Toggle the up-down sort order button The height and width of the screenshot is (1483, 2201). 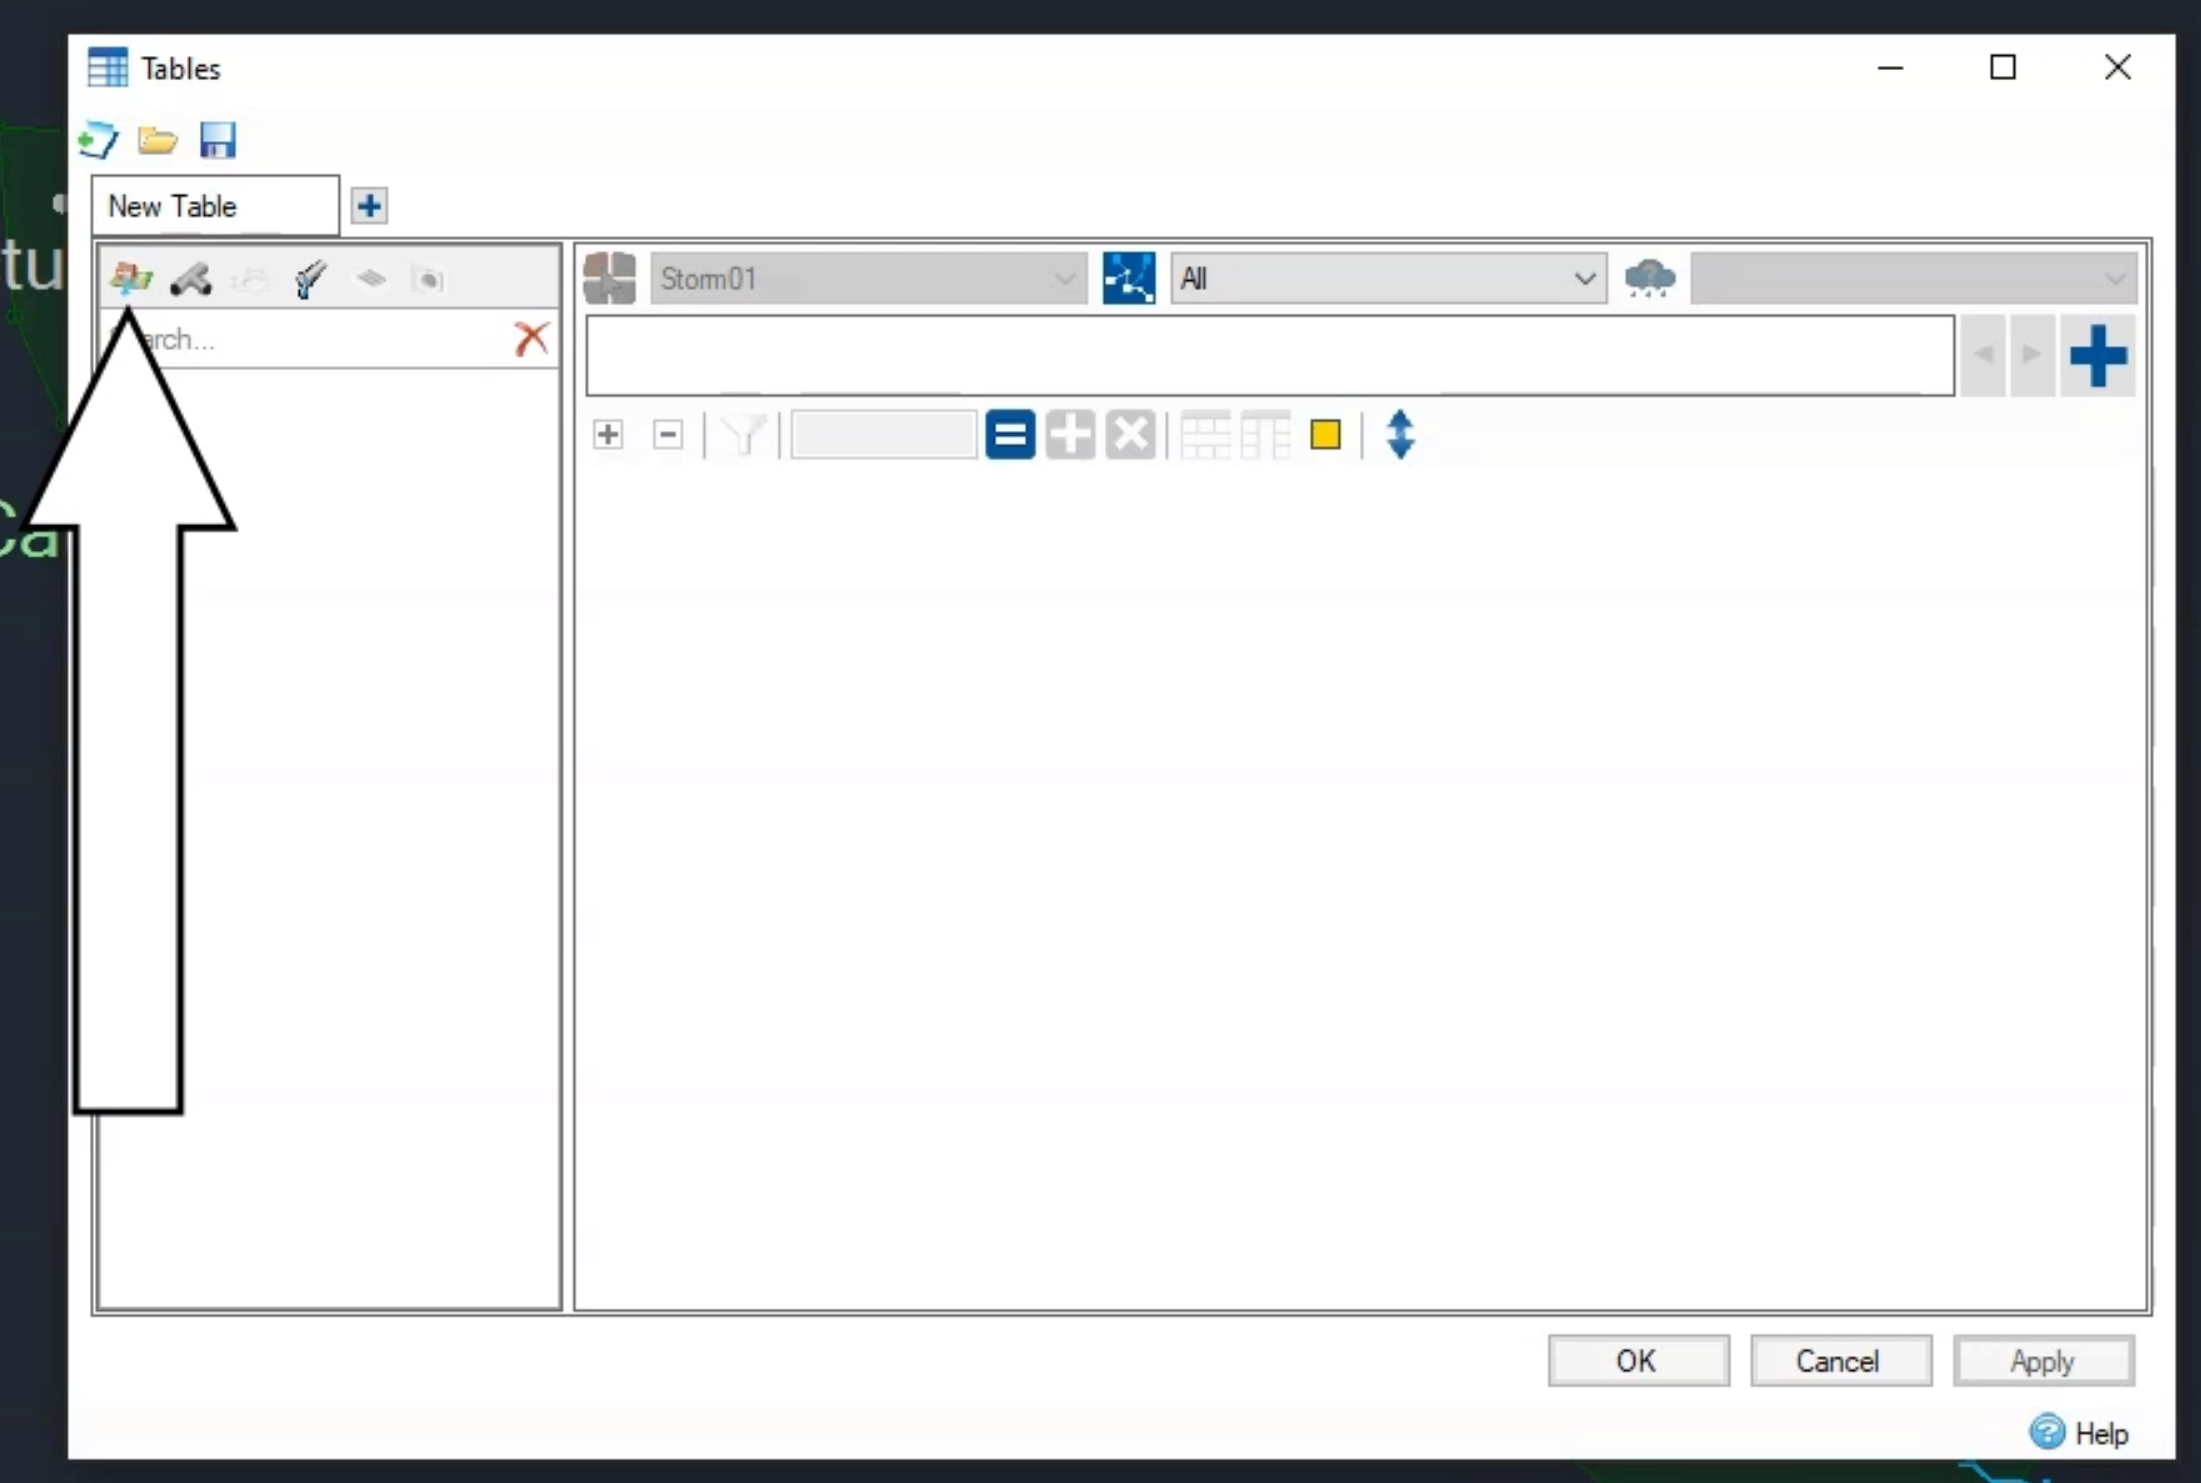1402,434
